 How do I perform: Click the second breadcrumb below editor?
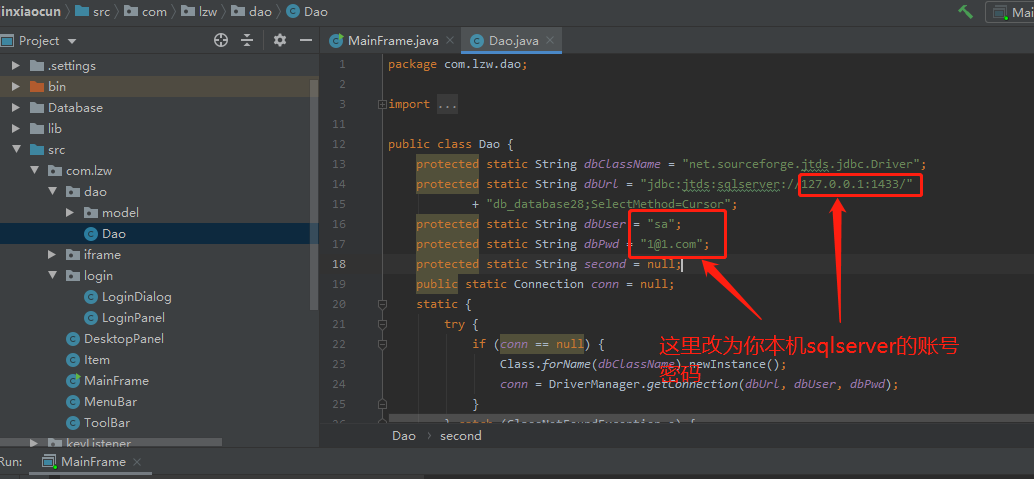[x=460, y=435]
